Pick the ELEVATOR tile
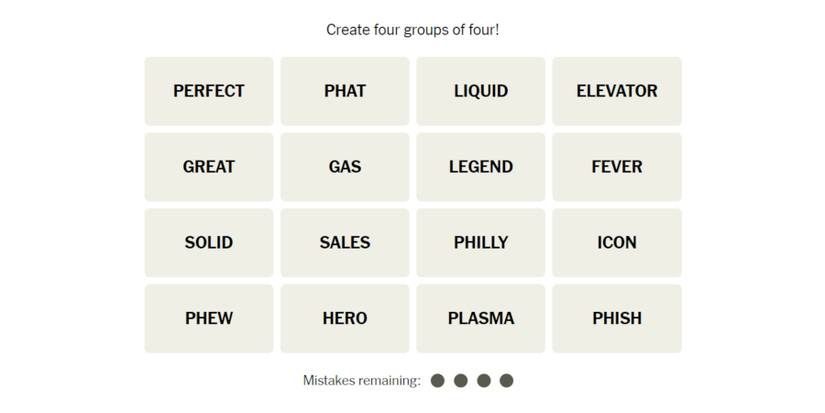 pyautogui.click(x=616, y=91)
